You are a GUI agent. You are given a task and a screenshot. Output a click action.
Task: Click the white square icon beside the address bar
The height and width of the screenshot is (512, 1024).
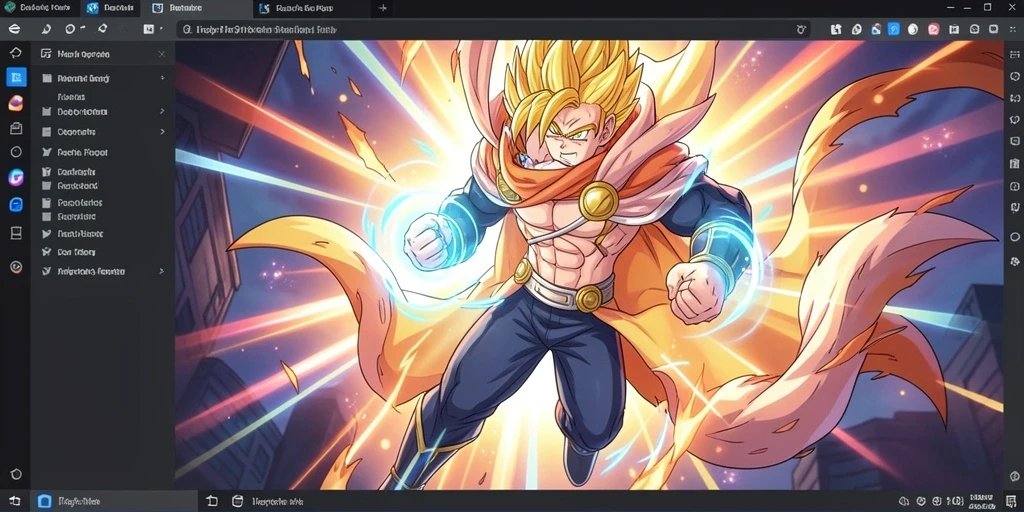pyautogui.click(x=148, y=29)
